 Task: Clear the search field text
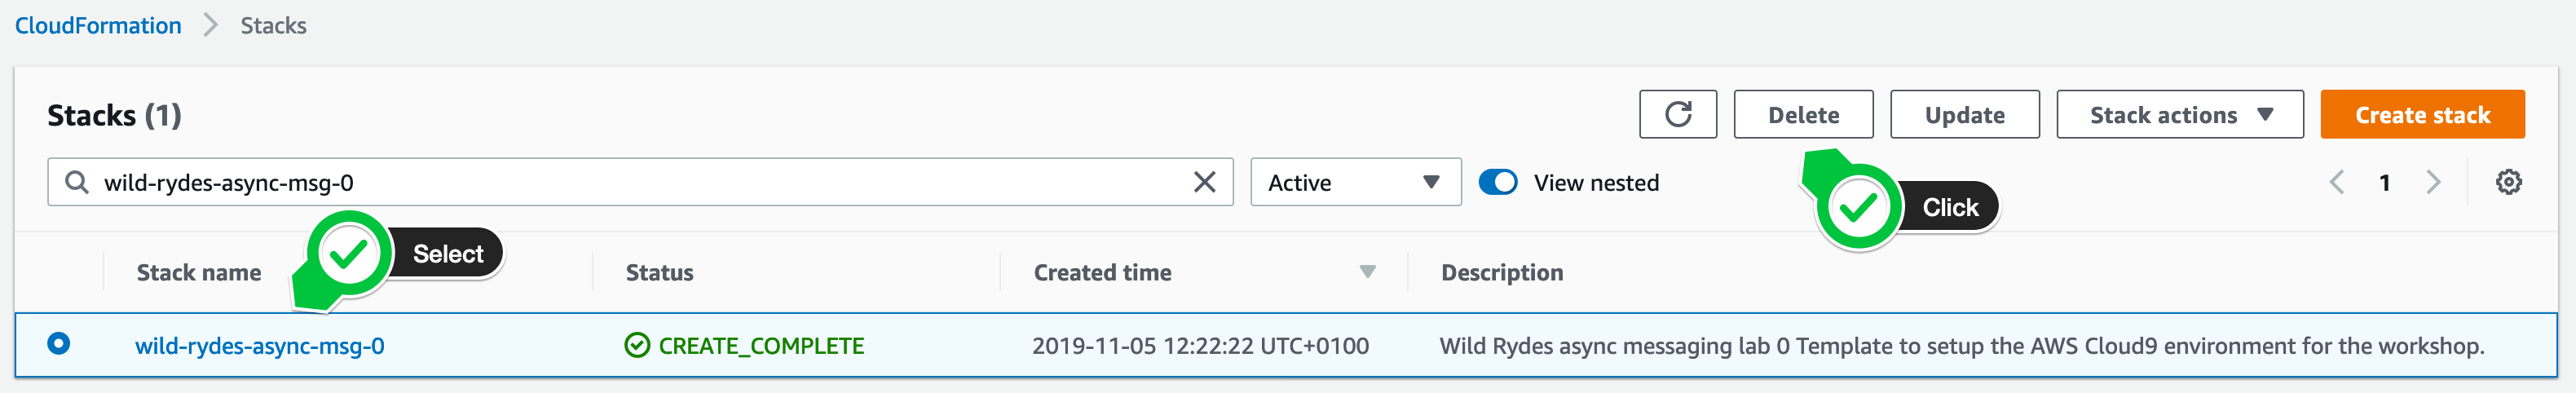(x=1204, y=182)
